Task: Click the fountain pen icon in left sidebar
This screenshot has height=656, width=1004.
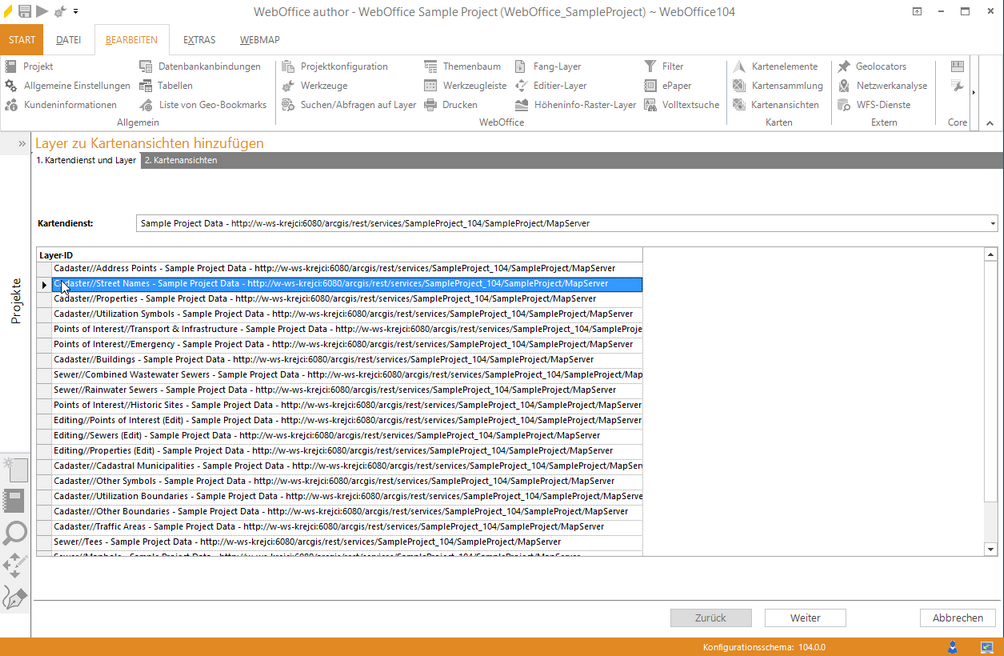Action: click(15, 598)
